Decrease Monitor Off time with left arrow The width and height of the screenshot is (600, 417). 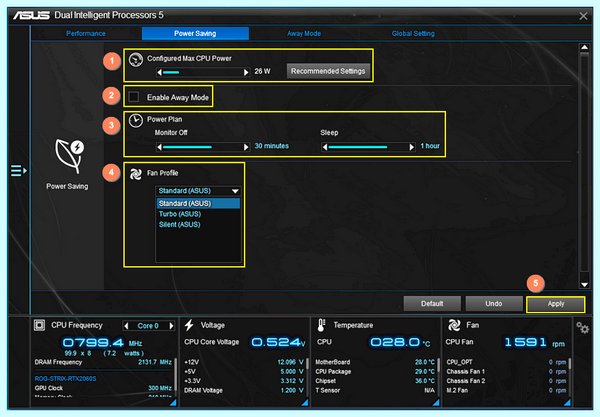(159, 147)
